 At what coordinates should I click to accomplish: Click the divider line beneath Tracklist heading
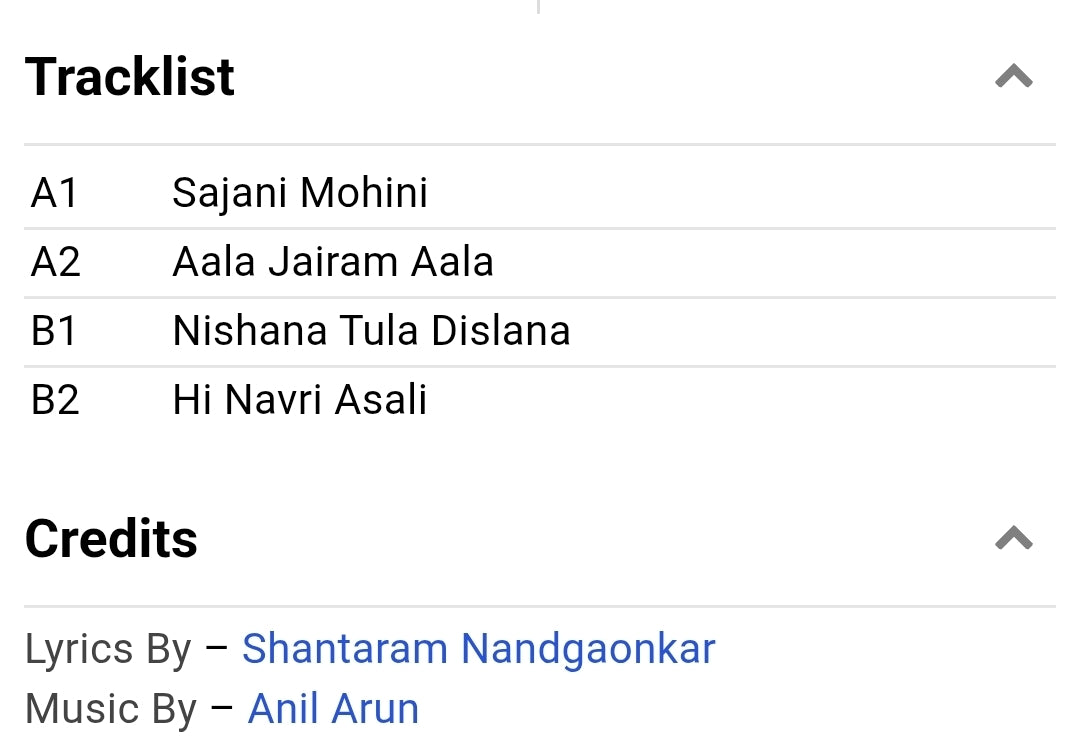(x=540, y=145)
